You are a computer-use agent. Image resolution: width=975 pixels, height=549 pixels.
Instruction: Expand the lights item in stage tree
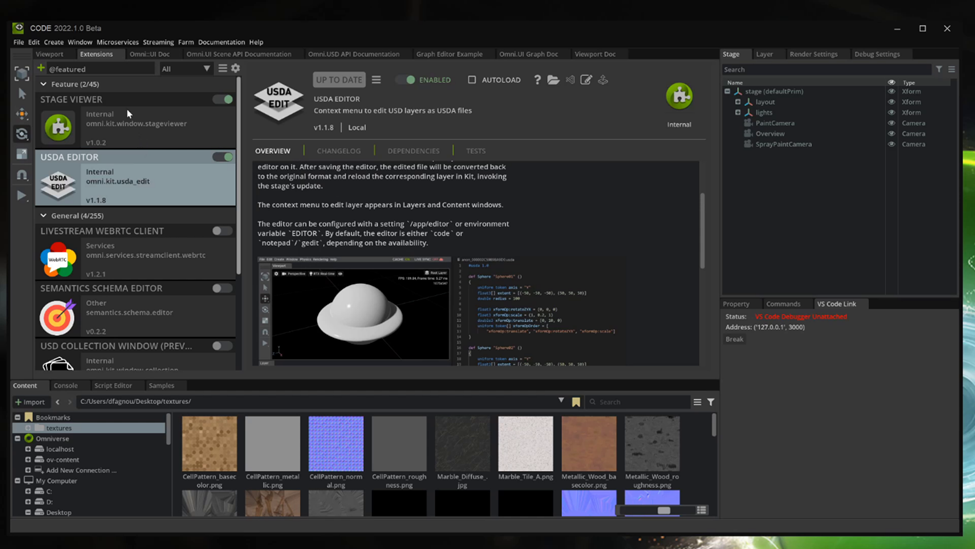click(x=738, y=113)
